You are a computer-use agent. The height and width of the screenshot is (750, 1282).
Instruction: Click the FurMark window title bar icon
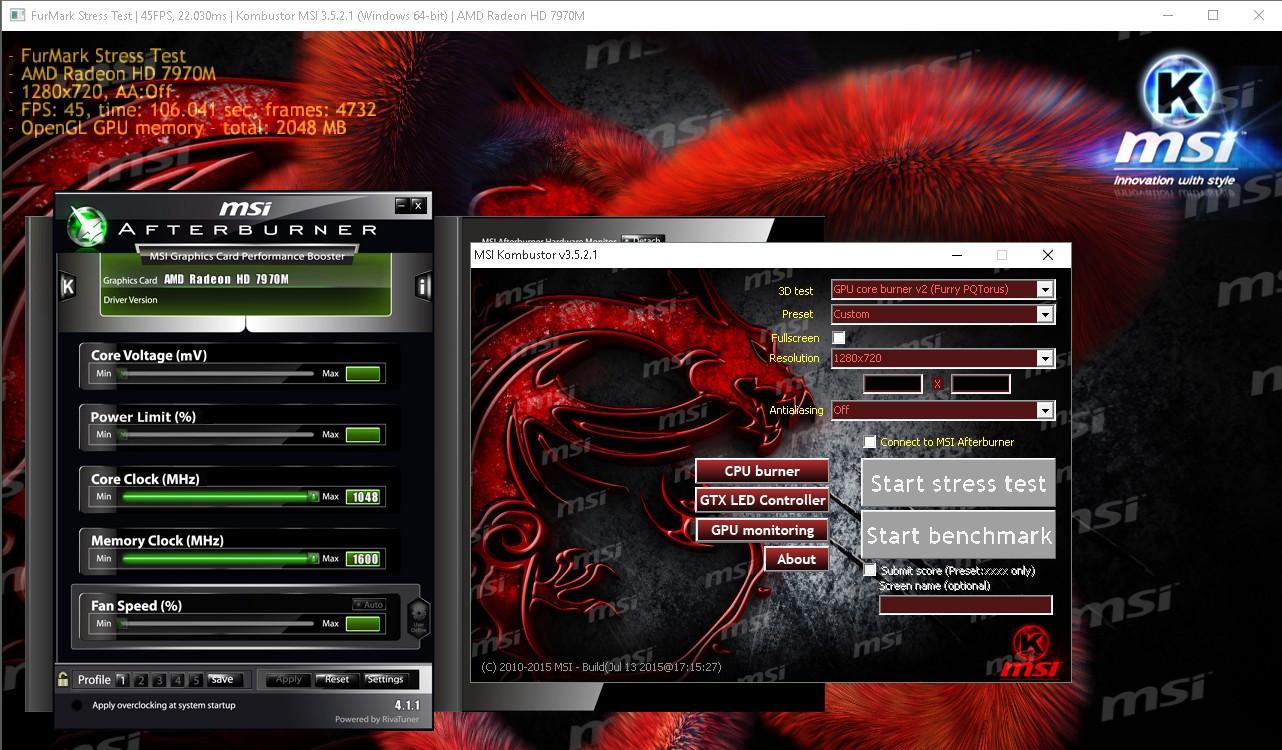[x=18, y=16]
